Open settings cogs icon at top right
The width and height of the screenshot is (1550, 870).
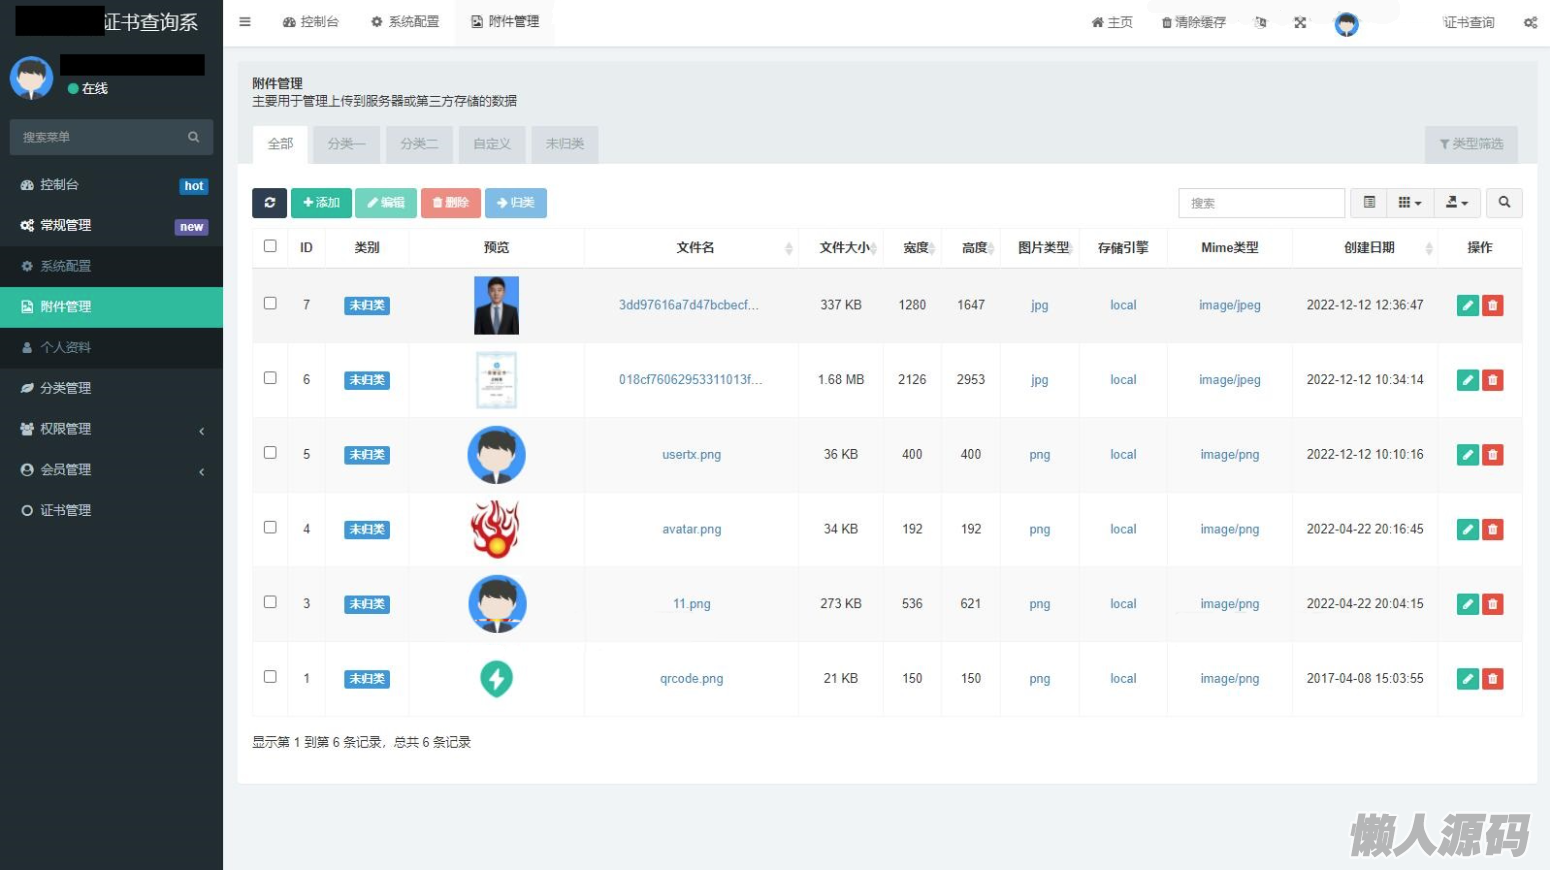1530,22
